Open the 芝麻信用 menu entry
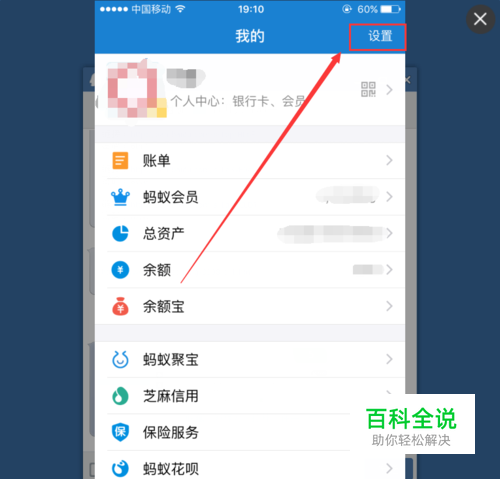Image resolution: width=500 pixels, height=479 pixels. pos(250,396)
